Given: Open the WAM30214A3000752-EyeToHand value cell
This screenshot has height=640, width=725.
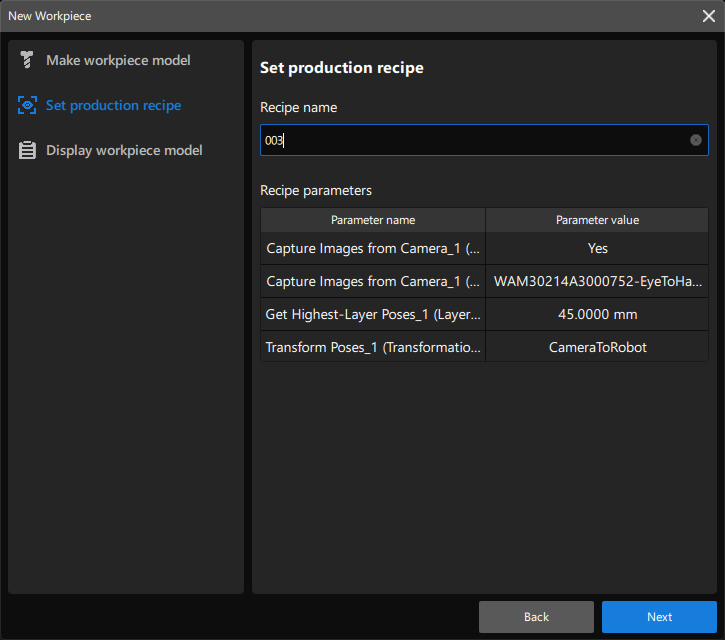Looking at the screenshot, I should click(x=597, y=282).
